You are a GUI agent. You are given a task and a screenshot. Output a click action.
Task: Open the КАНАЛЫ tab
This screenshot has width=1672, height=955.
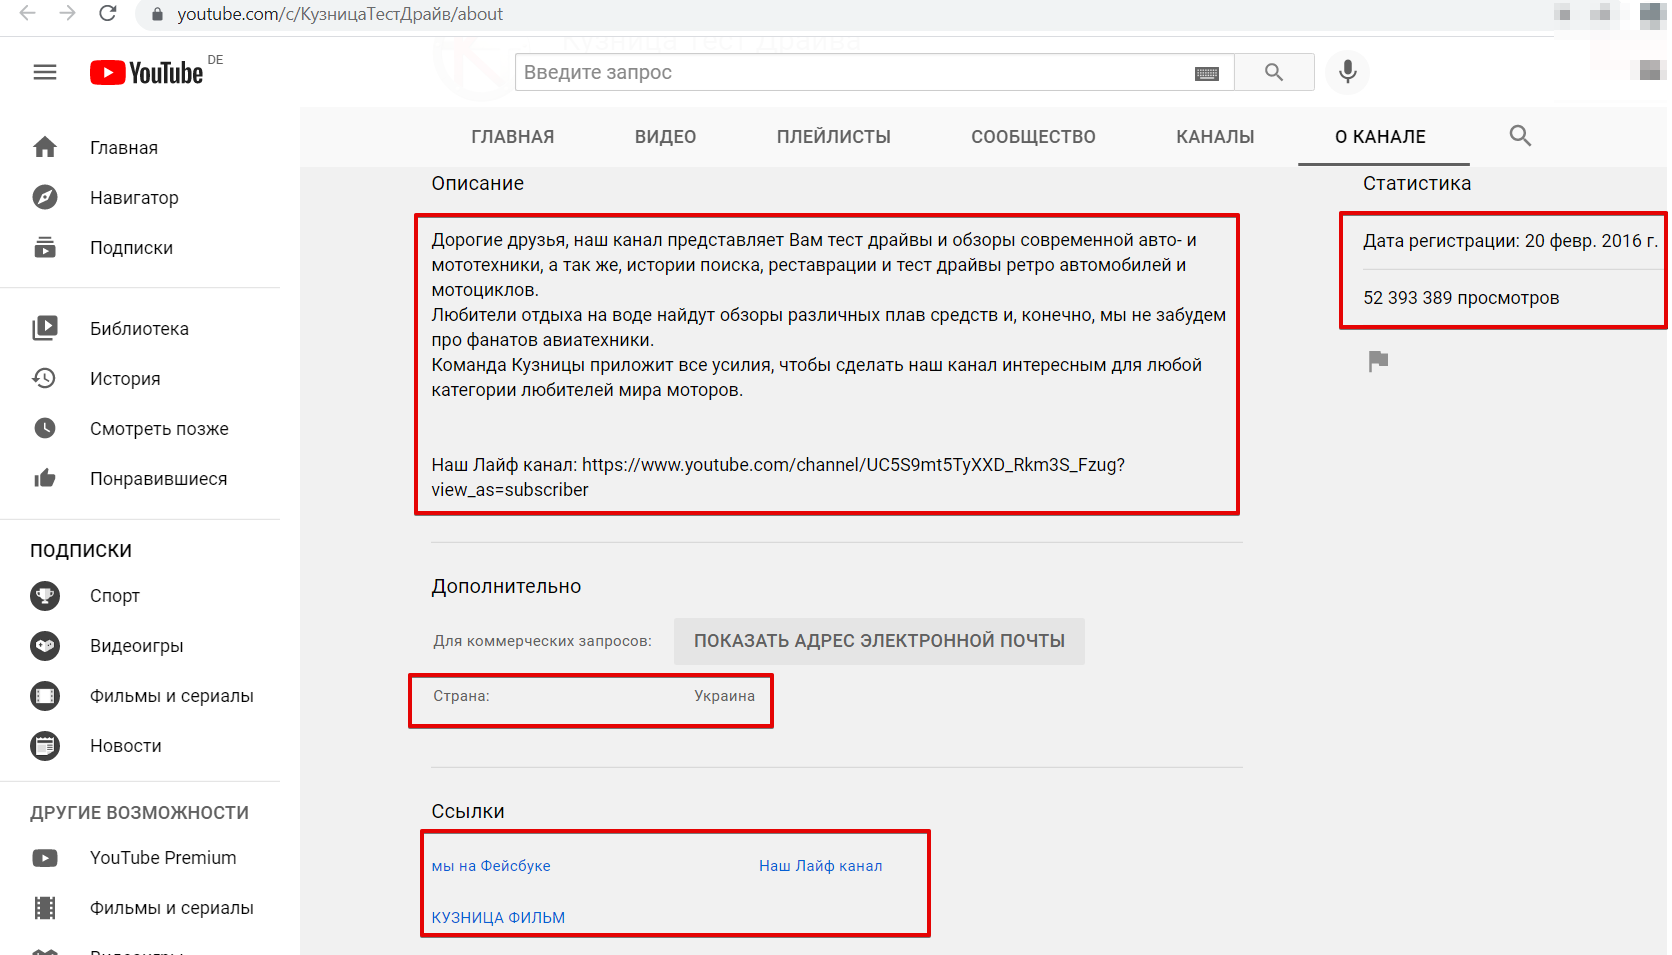coord(1215,137)
